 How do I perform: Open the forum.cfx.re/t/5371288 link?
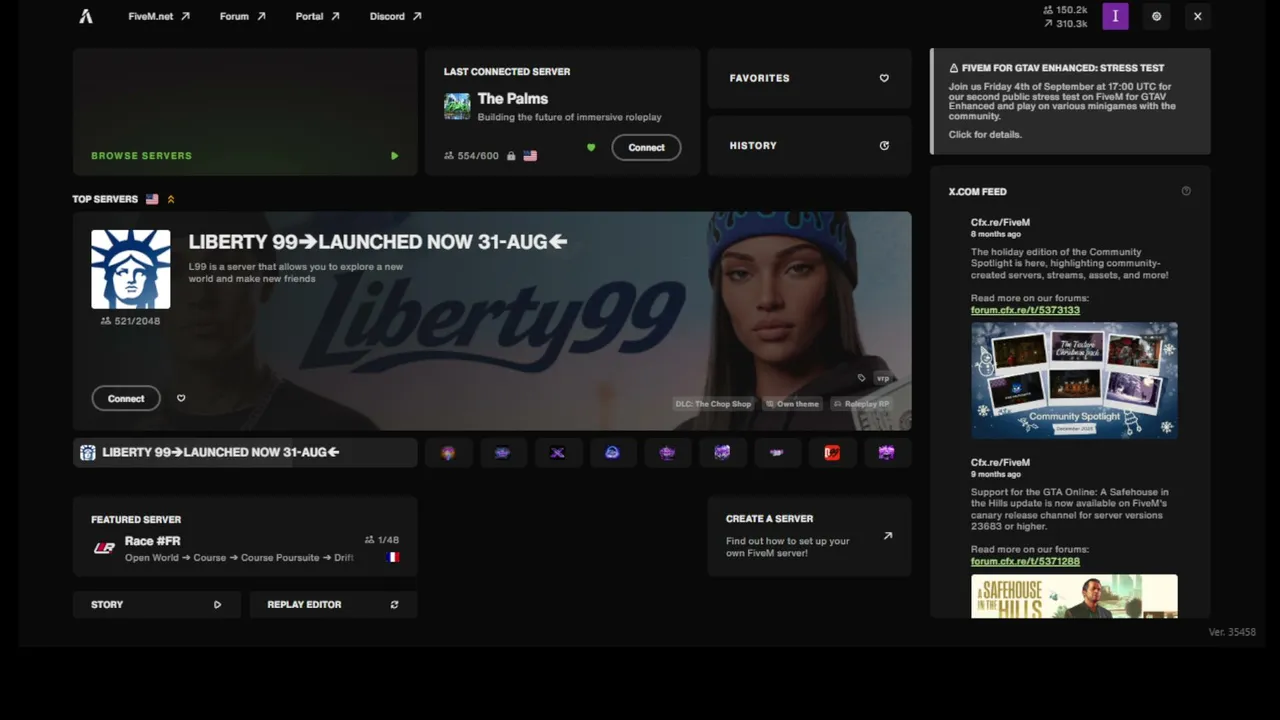click(1025, 561)
